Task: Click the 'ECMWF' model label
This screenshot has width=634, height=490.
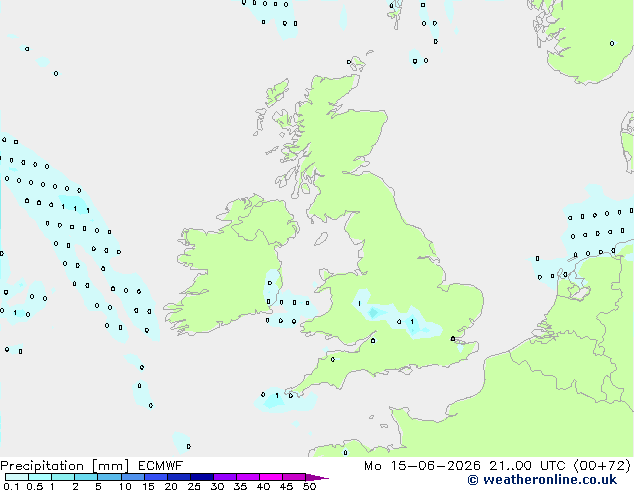Action: click(161, 466)
